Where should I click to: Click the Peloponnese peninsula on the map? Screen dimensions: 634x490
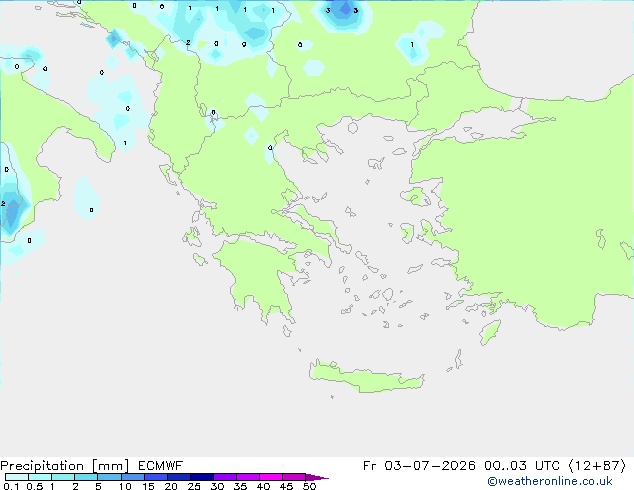tap(260, 275)
